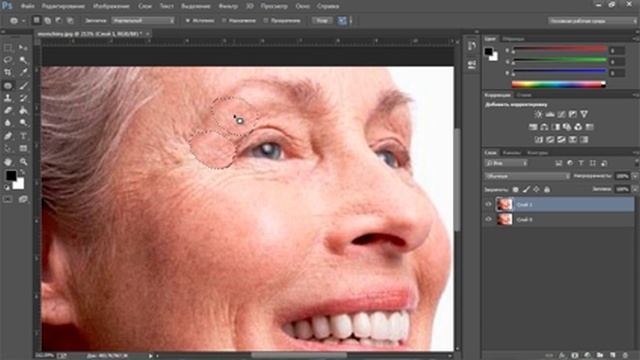This screenshot has height=360, width=640.
Task: Toggle lock image pixels brush icon
Action: point(526,189)
